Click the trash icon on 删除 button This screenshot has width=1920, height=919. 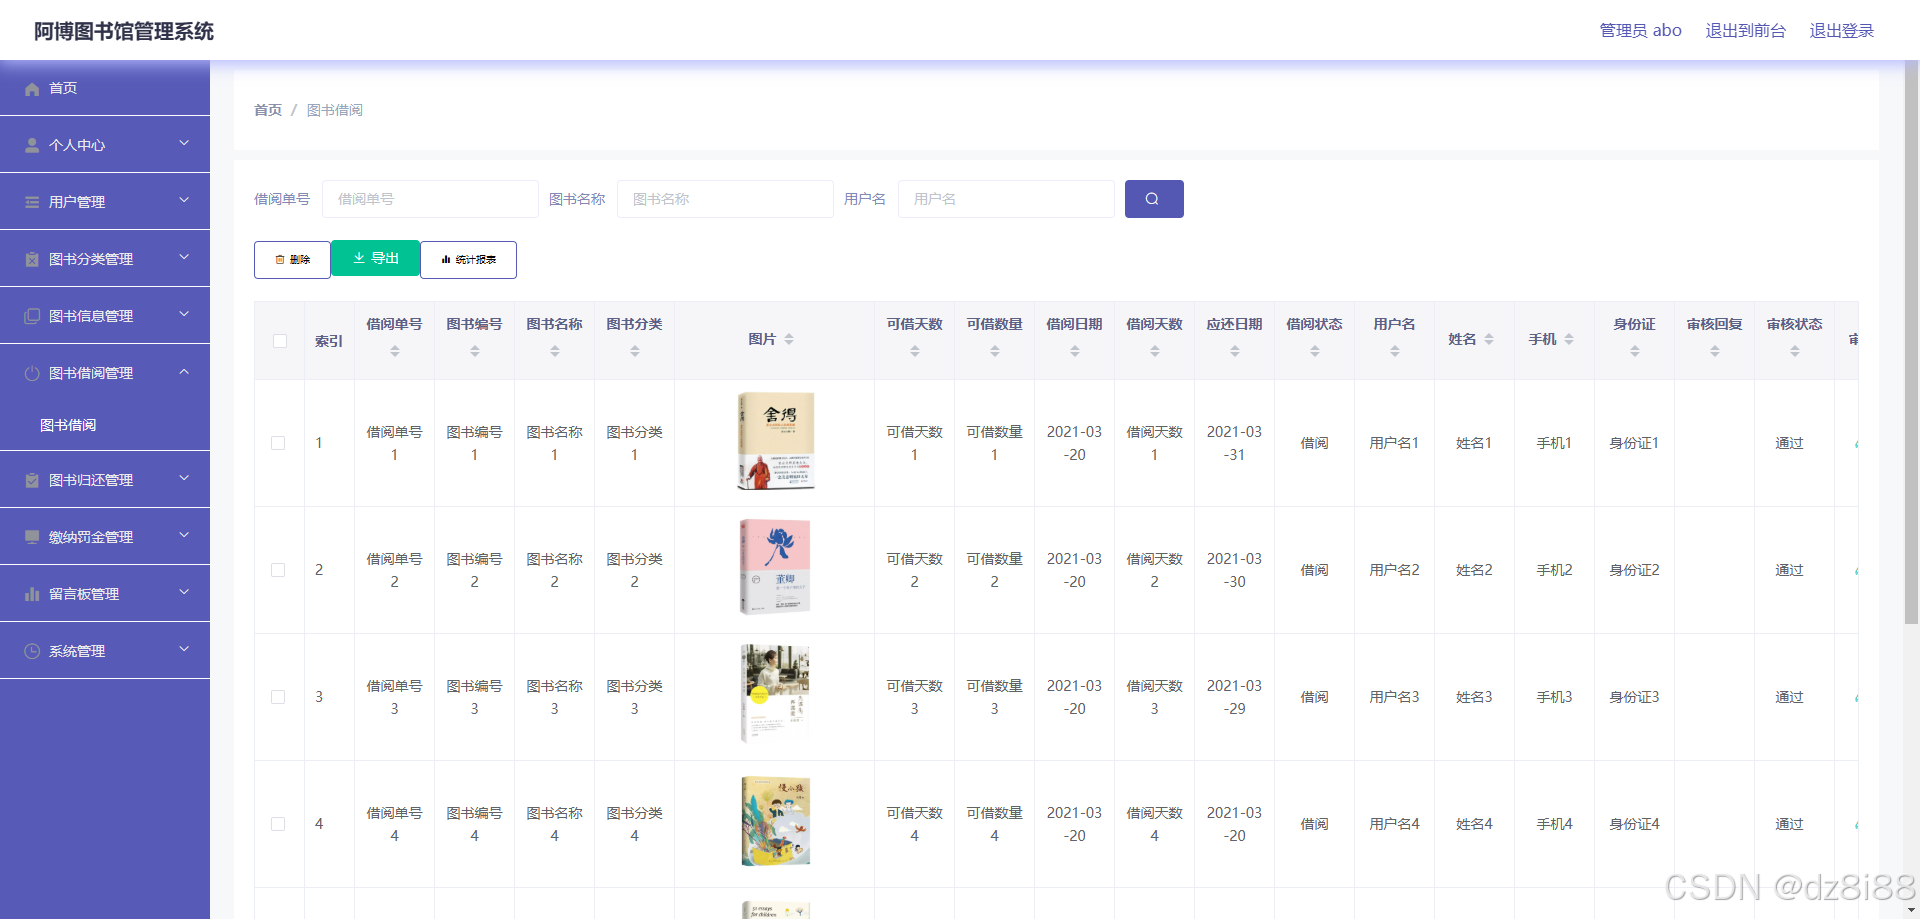coord(279,259)
